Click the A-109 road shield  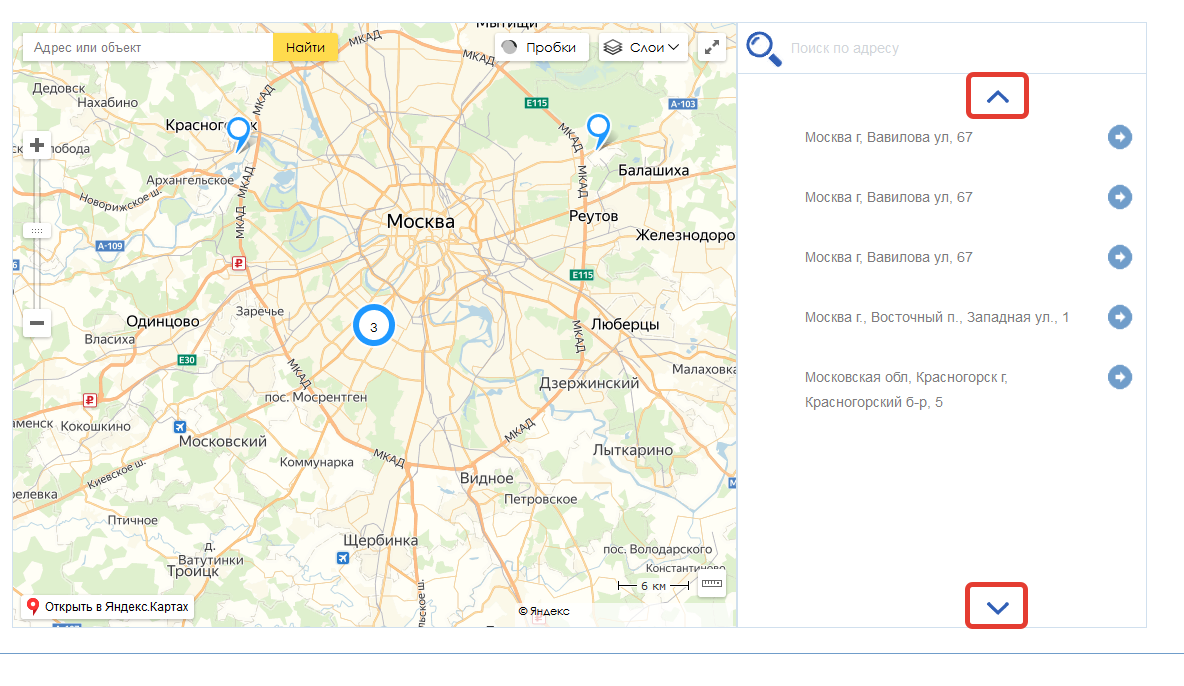coord(110,246)
